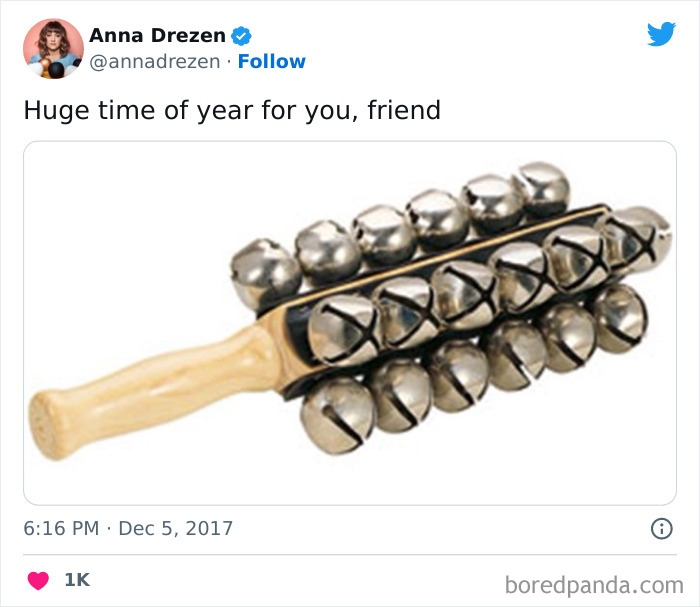
Task: Open the @annadrezen handle link
Action: (154, 62)
